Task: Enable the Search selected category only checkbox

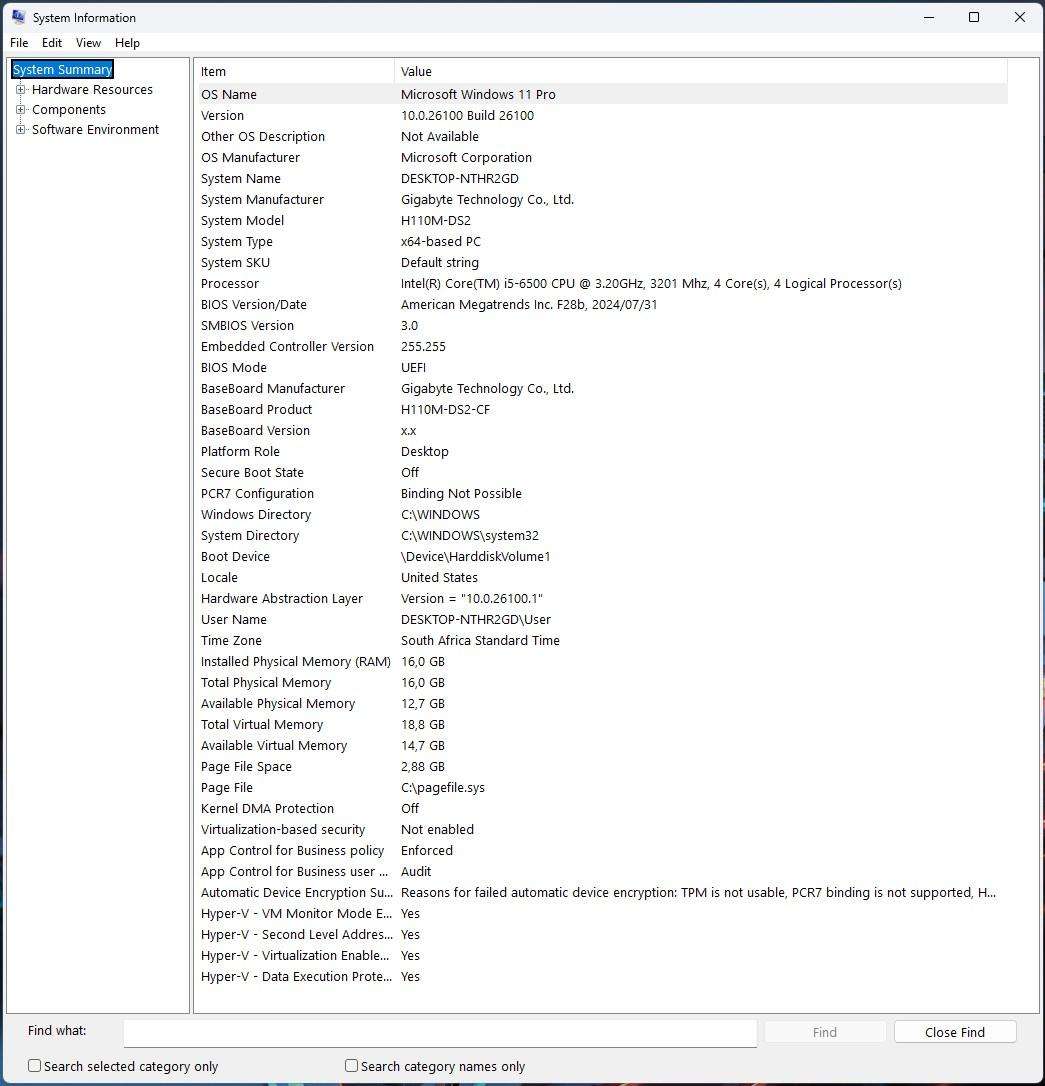Action: tap(34, 1066)
